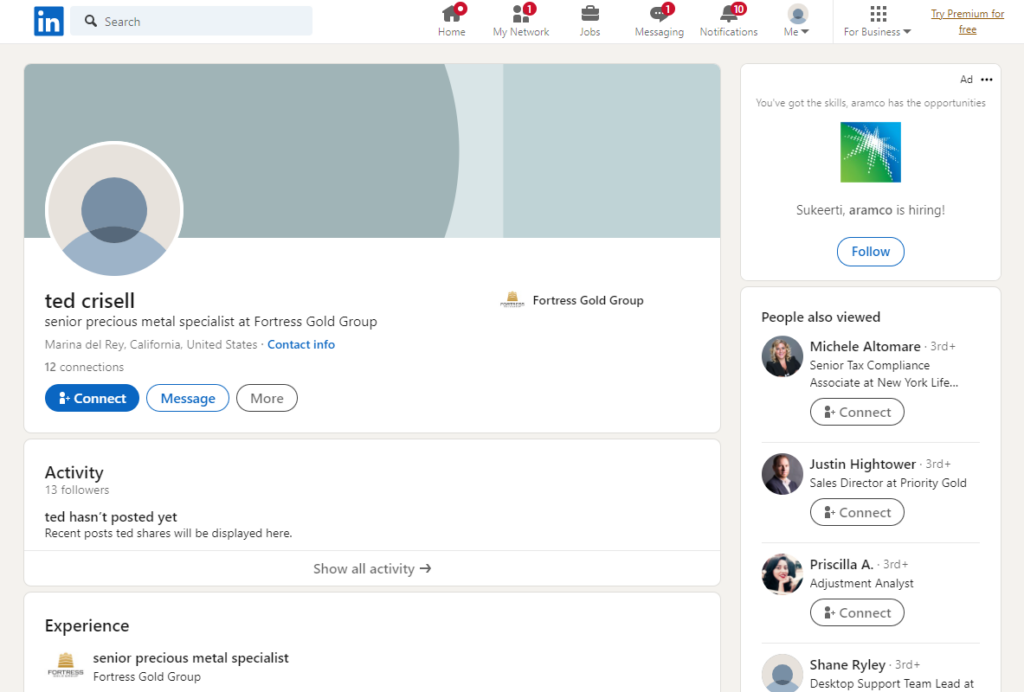Click 'ted hasn't posted yet' text
1024x692 pixels.
pyautogui.click(x=111, y=517)
